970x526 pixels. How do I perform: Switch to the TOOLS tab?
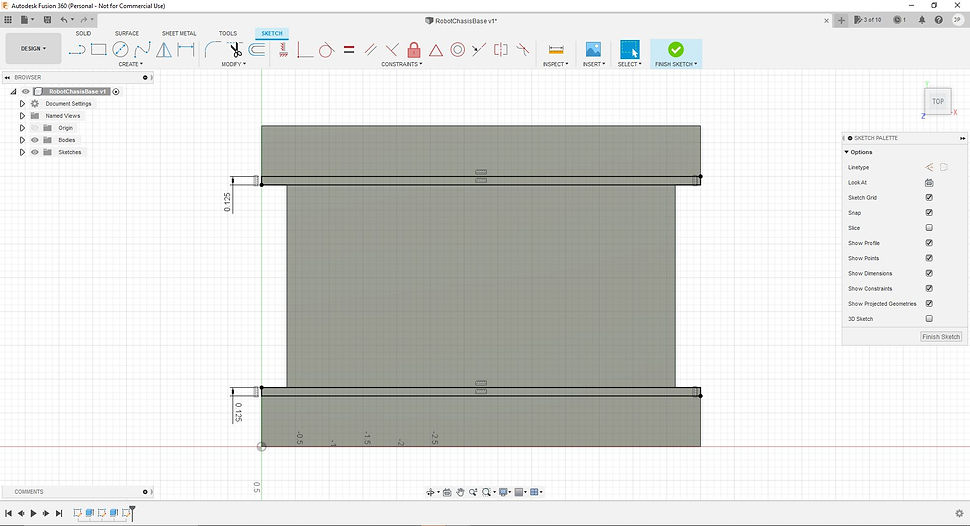(228, 33)
